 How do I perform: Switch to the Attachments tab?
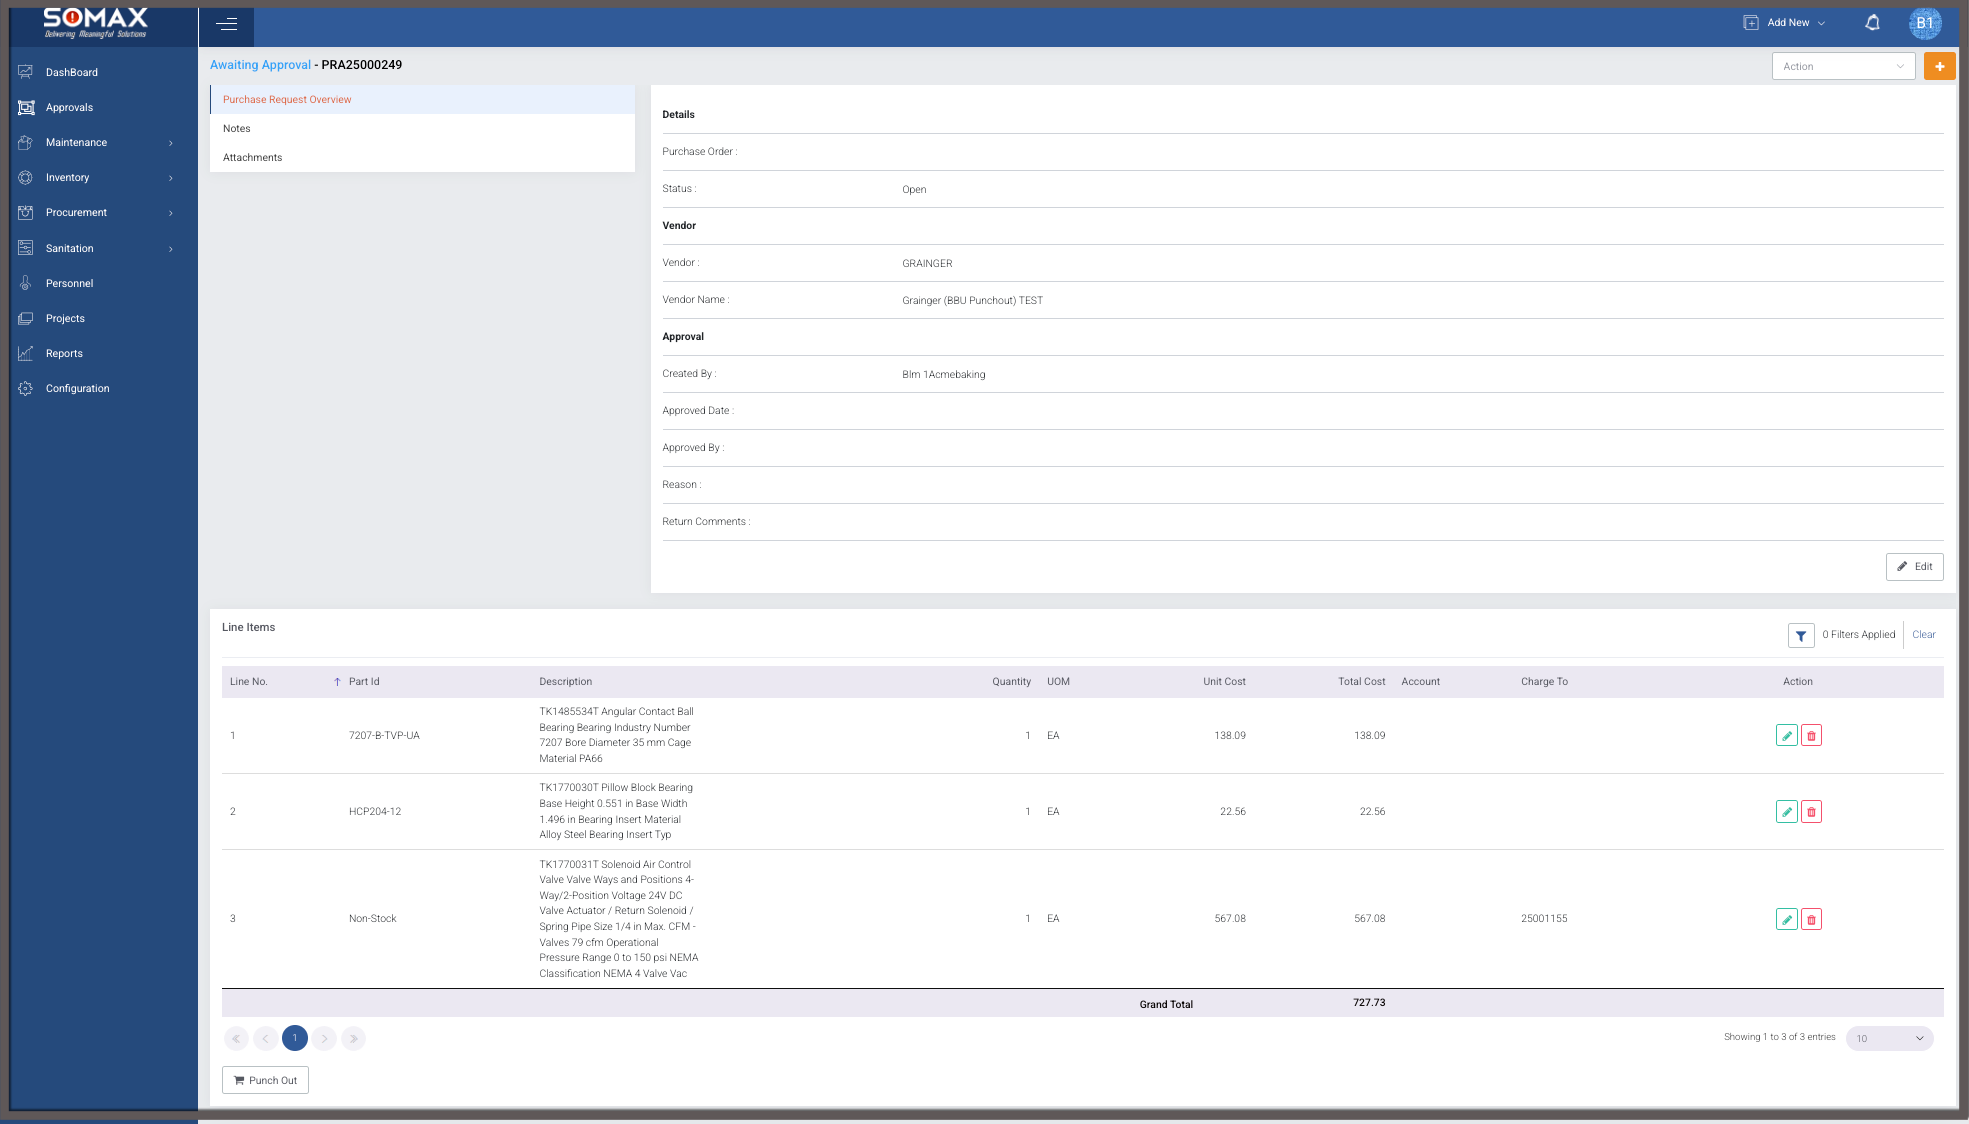click(x=253, y=158)
